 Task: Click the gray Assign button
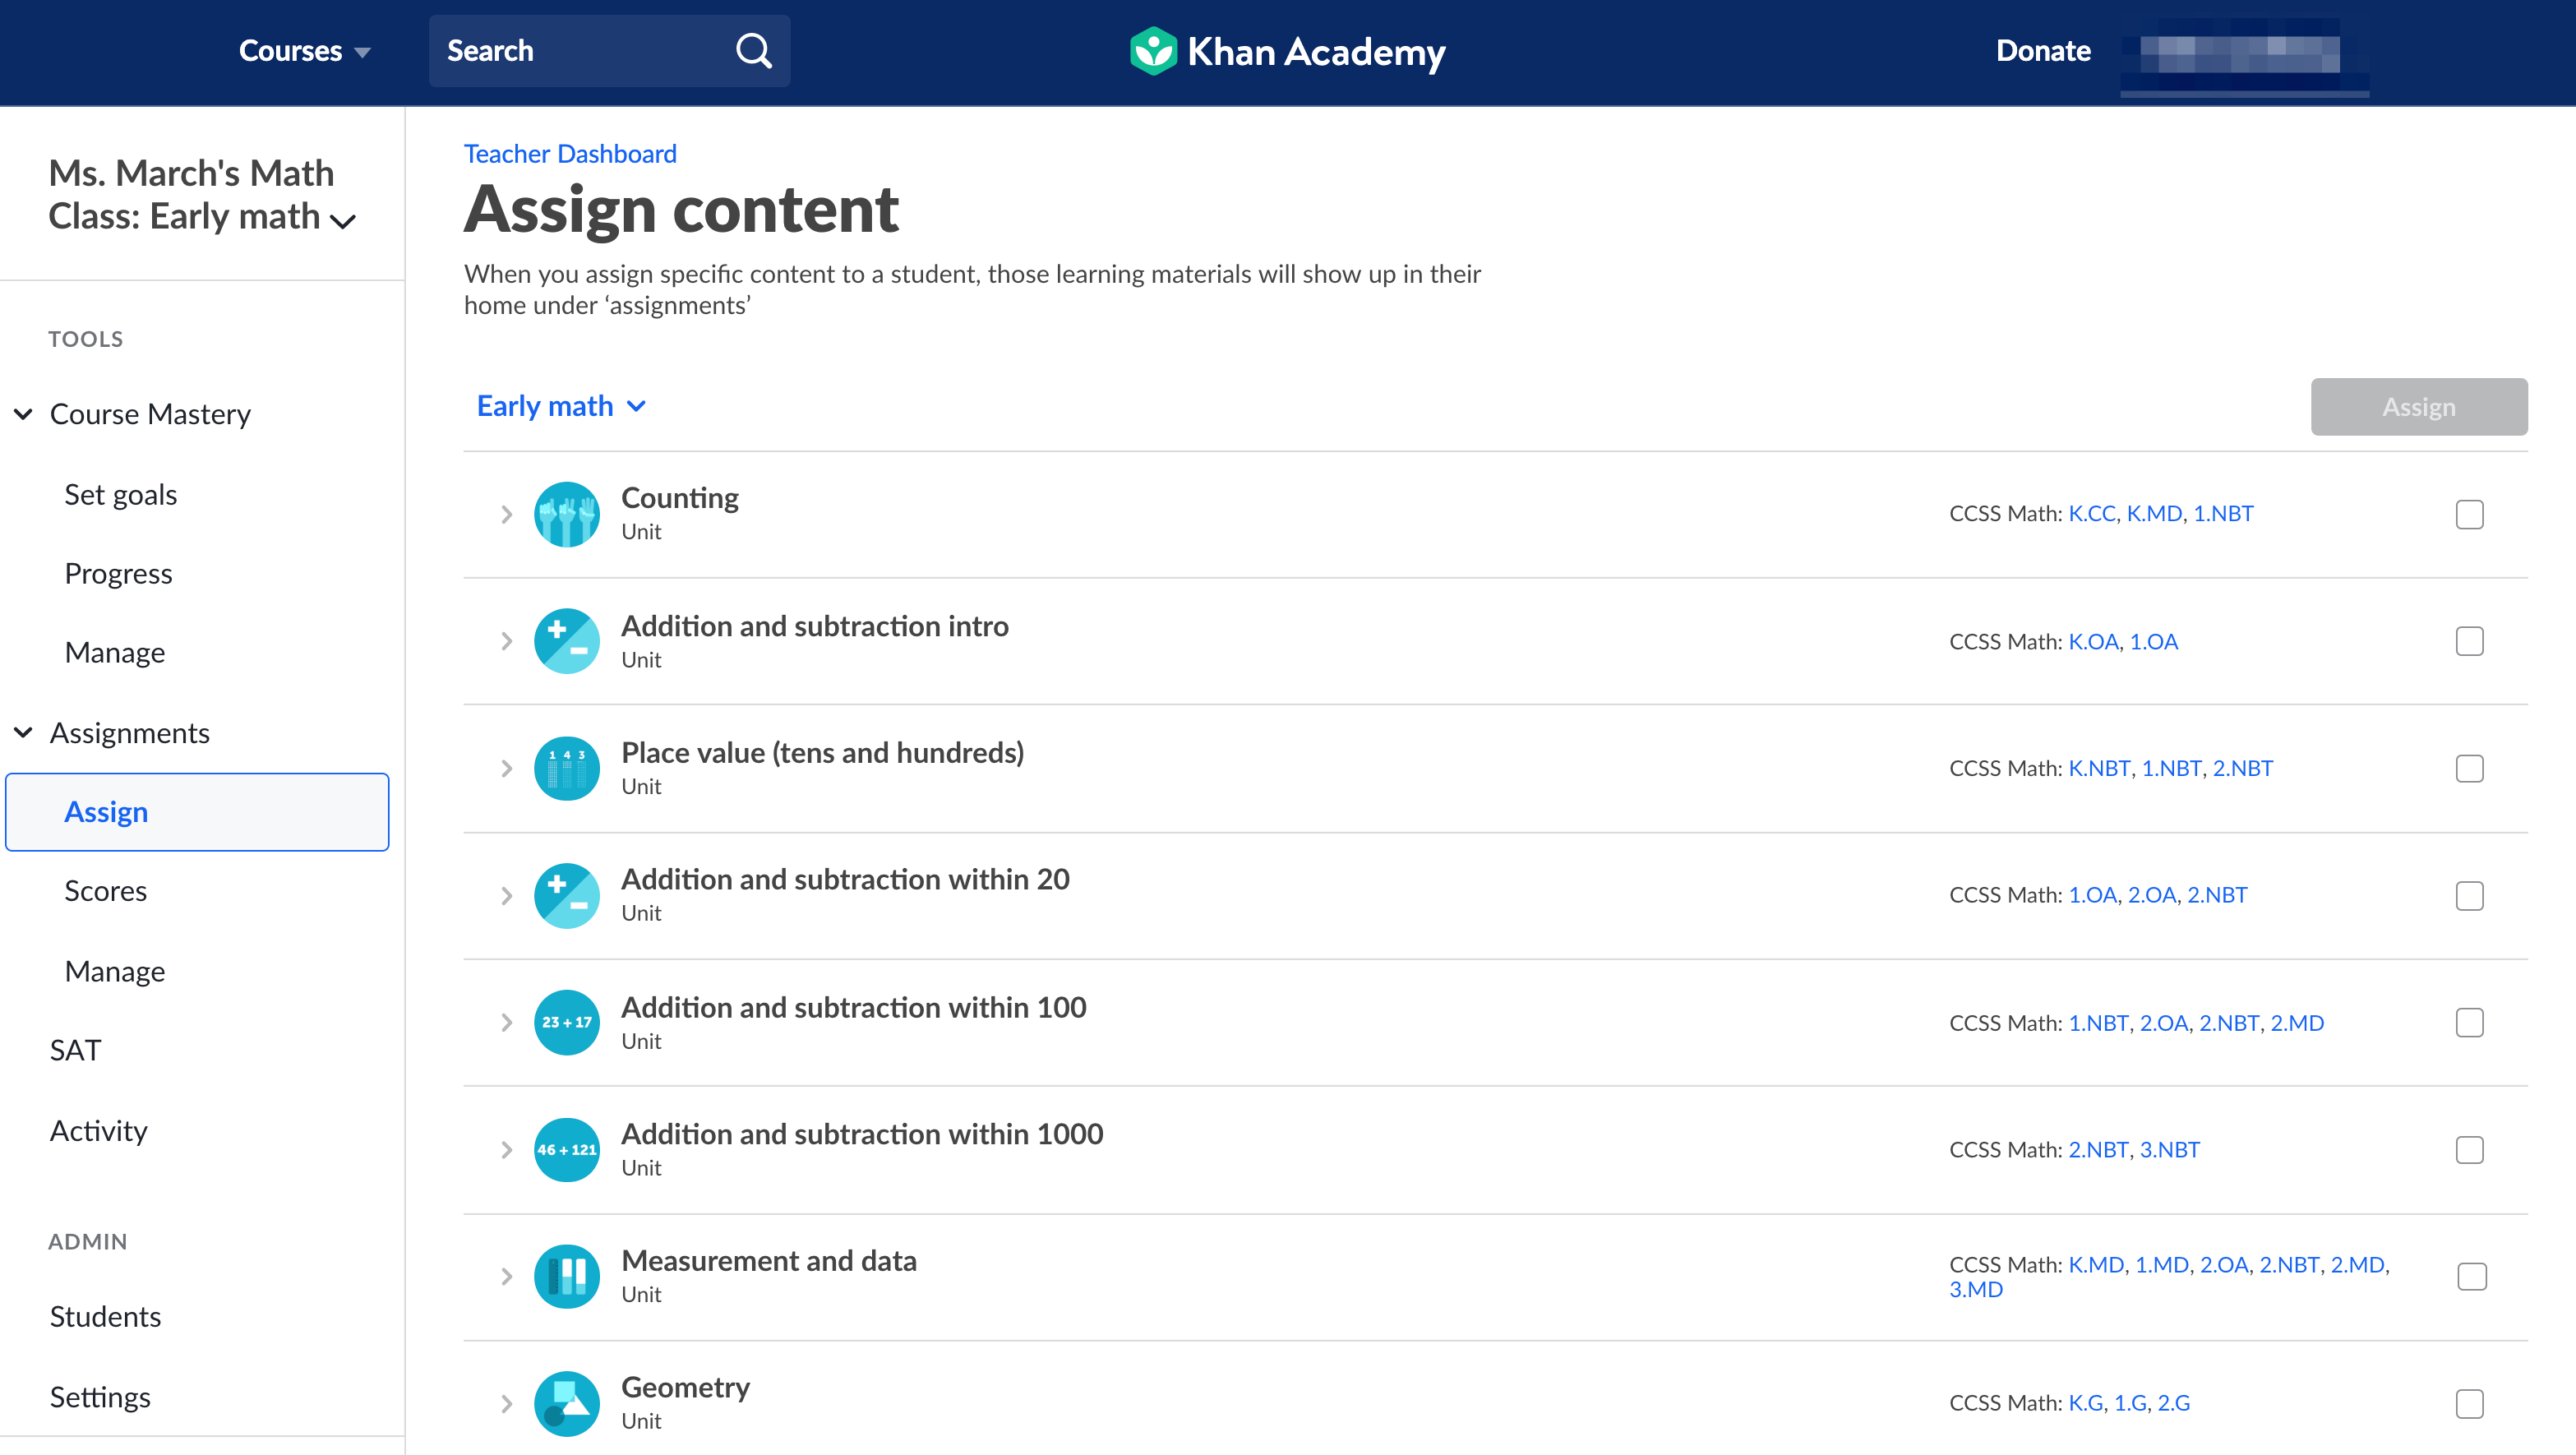(2419, 407)
